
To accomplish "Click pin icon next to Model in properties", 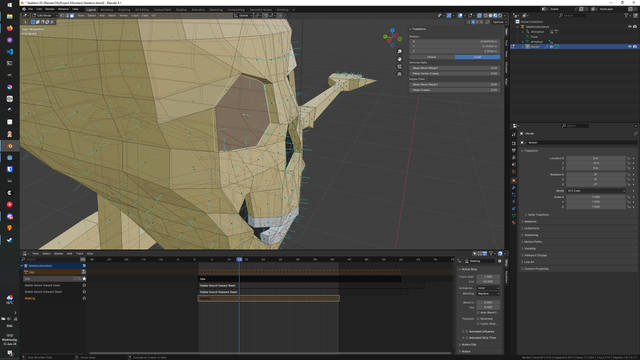I will (x=635, y=133).
